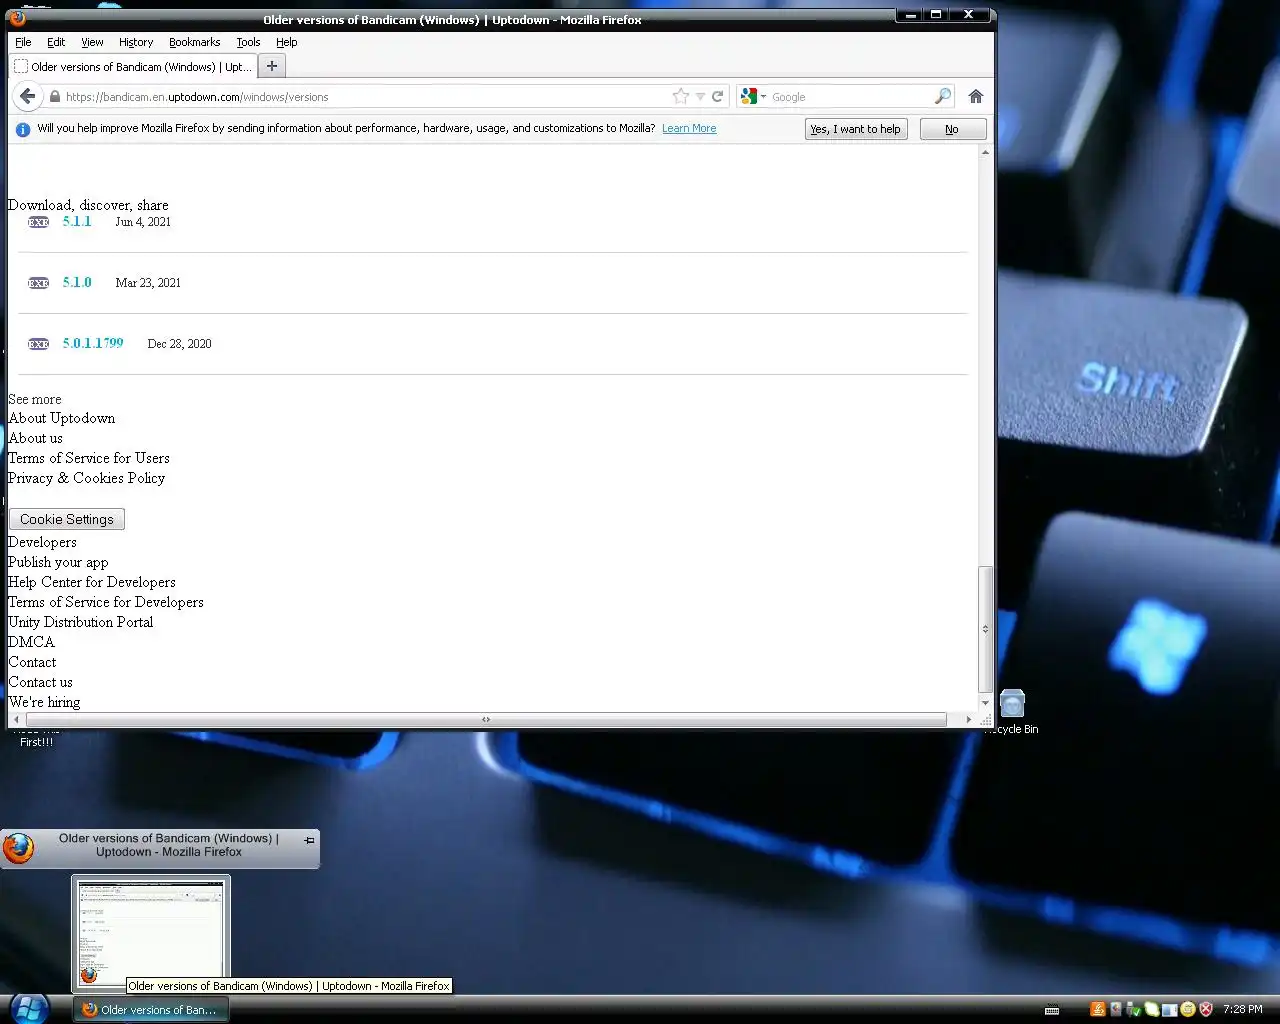Open version 5.1.0 download link
This screenshot has width=1280, height=1024.
pyautogui.click(x=77, y=282)
